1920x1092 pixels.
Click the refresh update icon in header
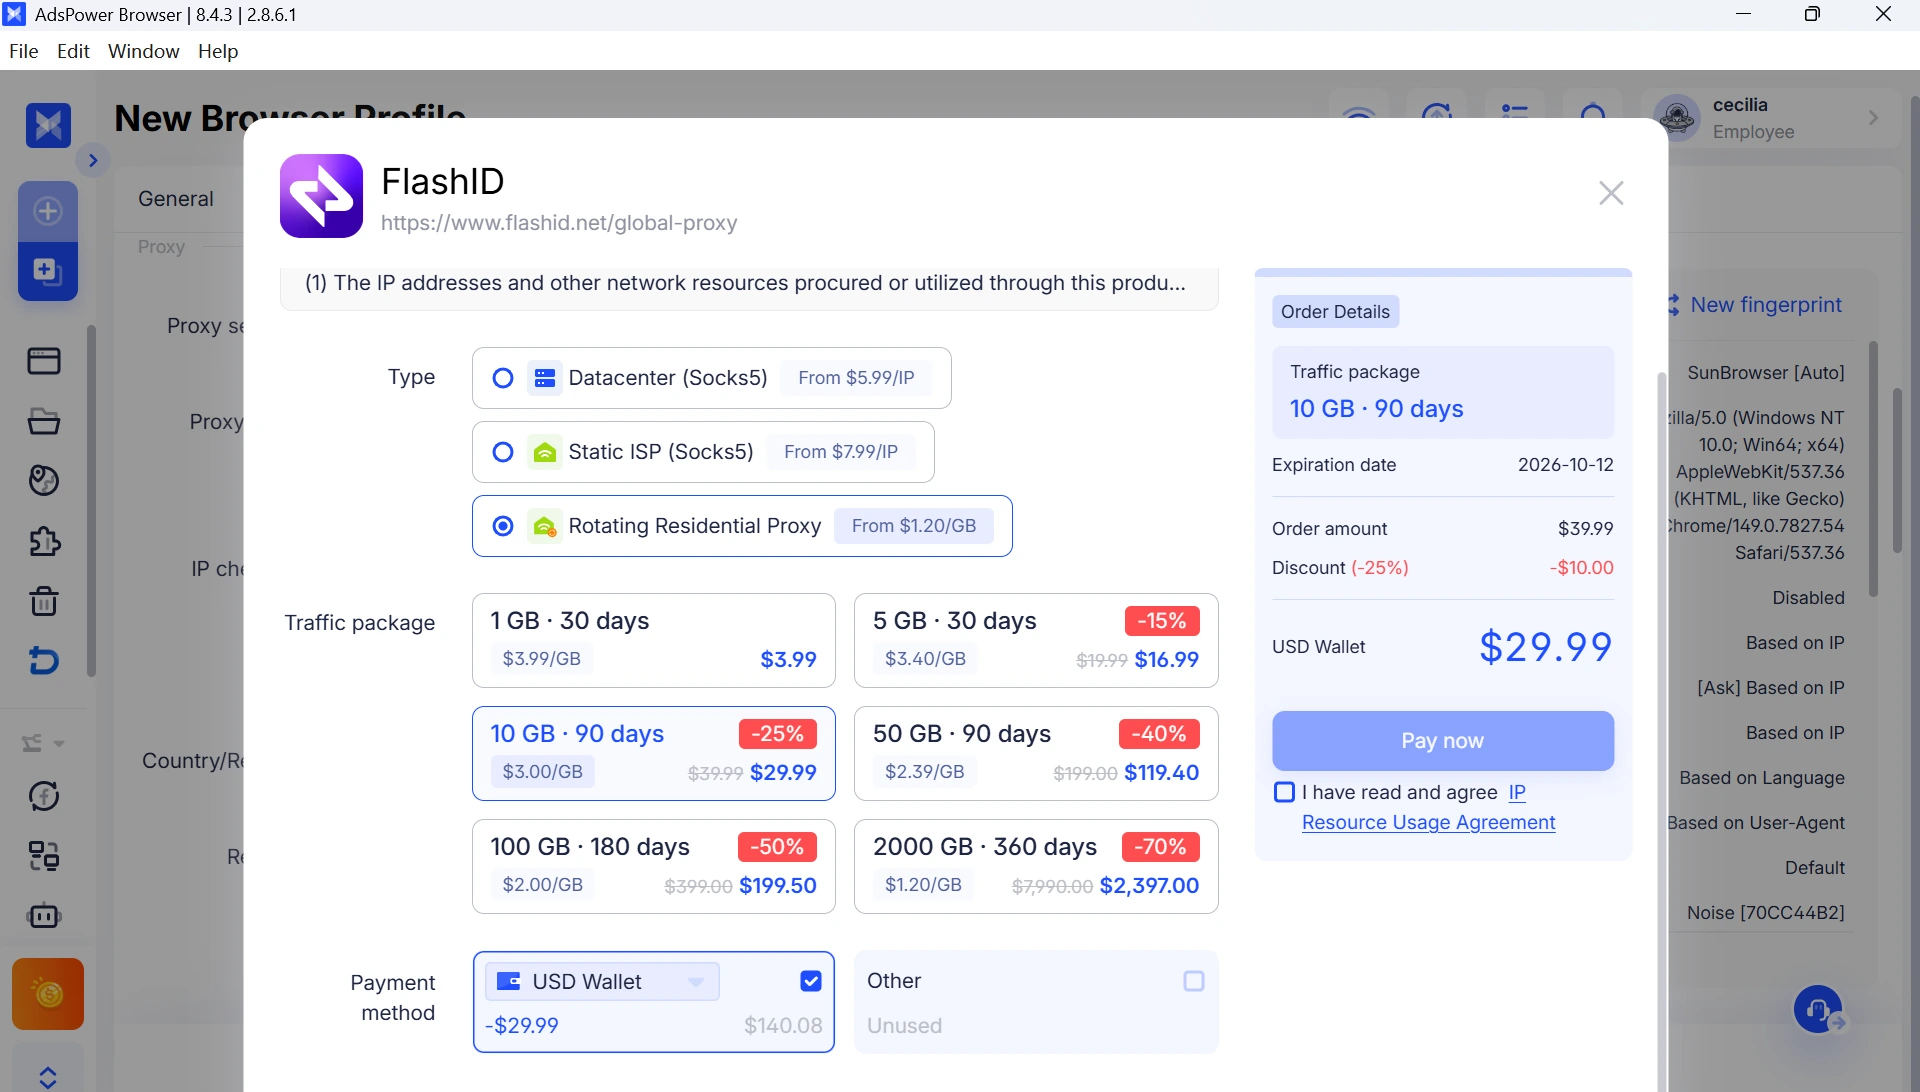tap(1437, 112)
